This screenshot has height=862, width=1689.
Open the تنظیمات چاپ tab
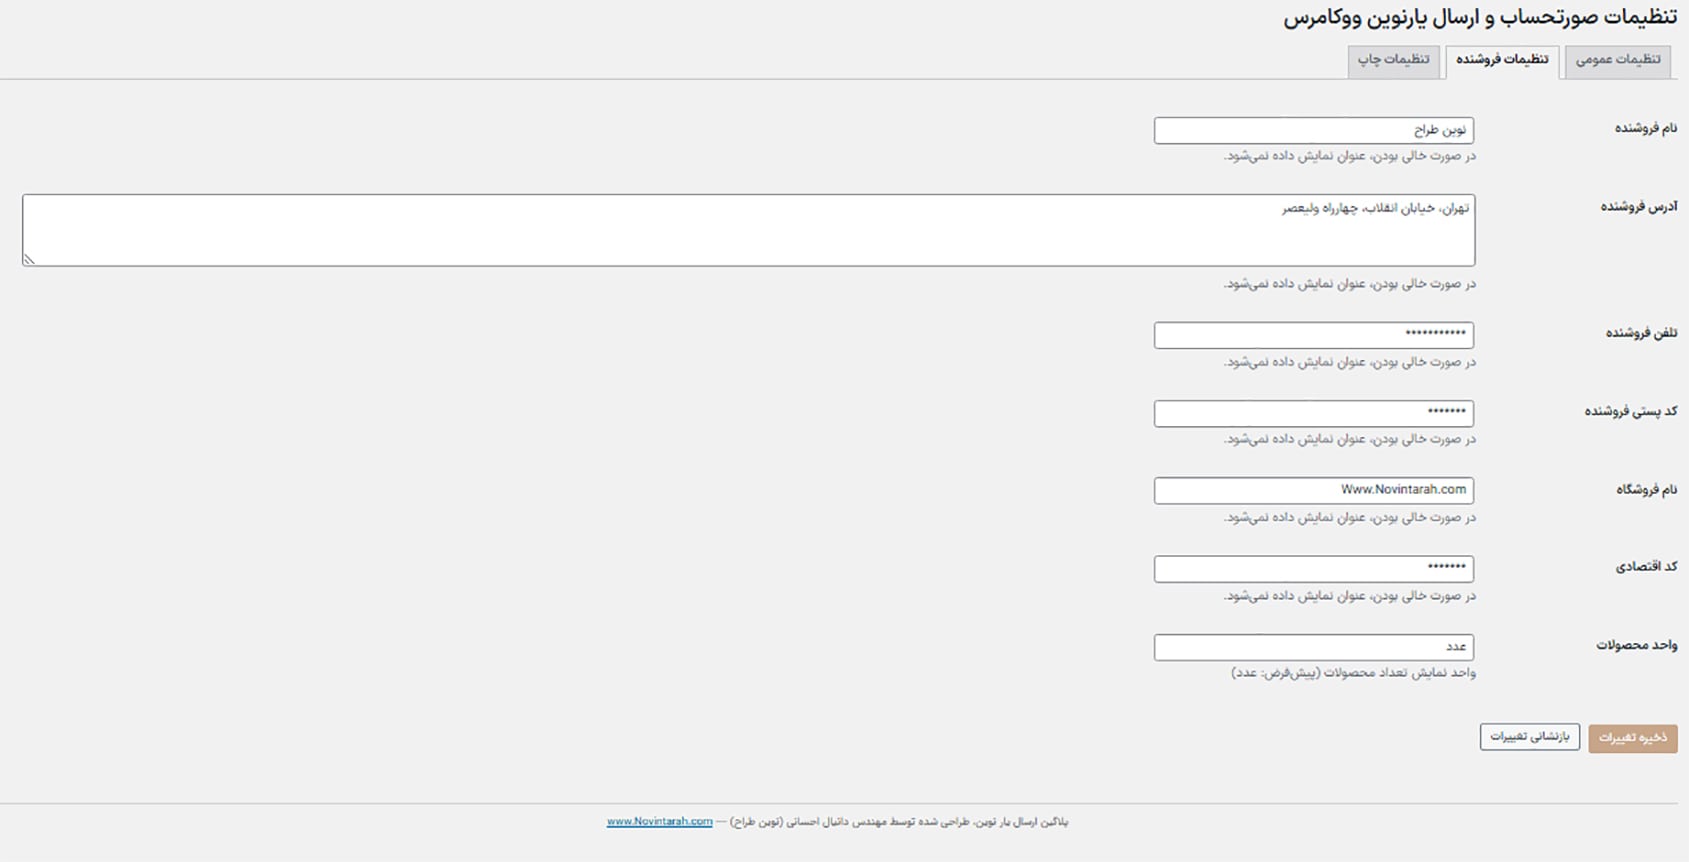click(x=1393, y=60)
